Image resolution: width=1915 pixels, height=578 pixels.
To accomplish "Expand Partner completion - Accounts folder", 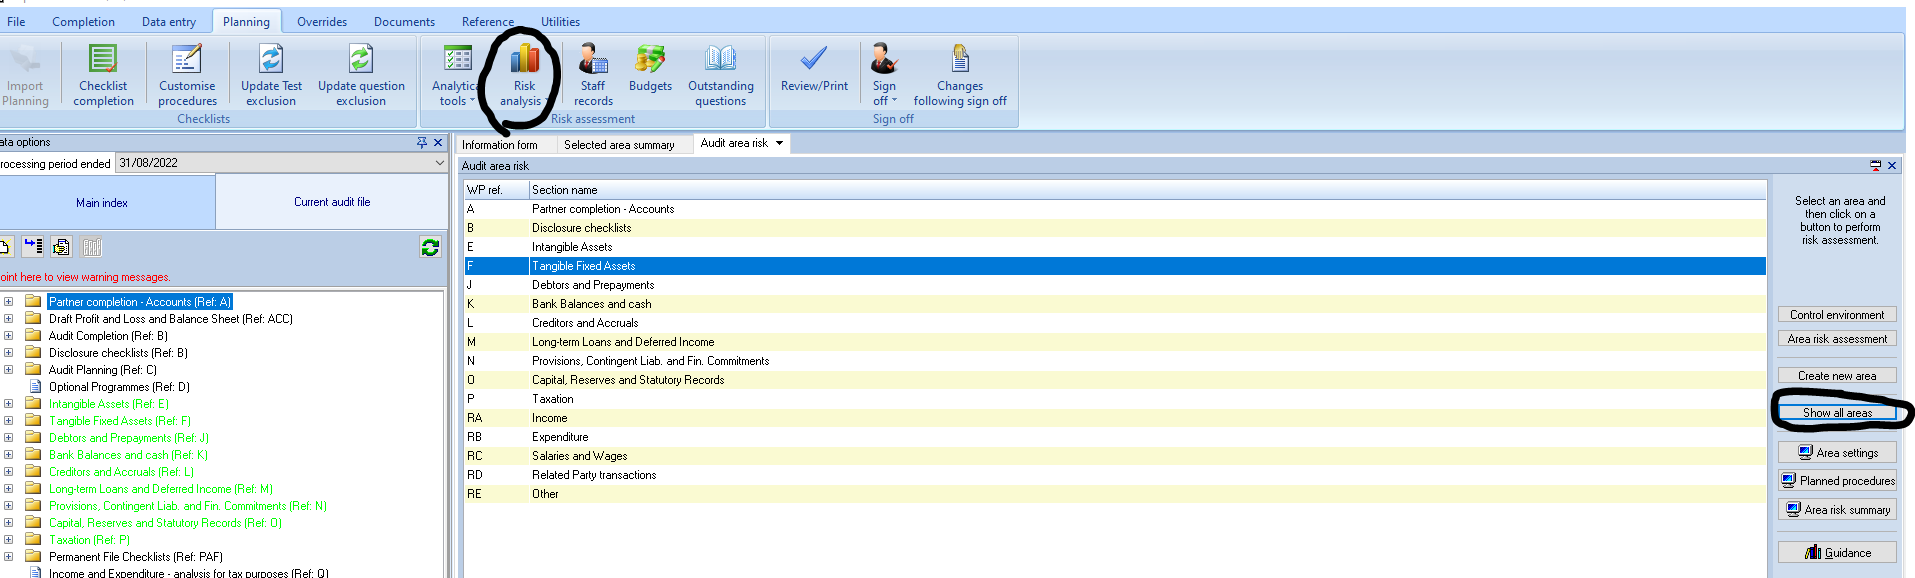I will click(x=8, y=301).
